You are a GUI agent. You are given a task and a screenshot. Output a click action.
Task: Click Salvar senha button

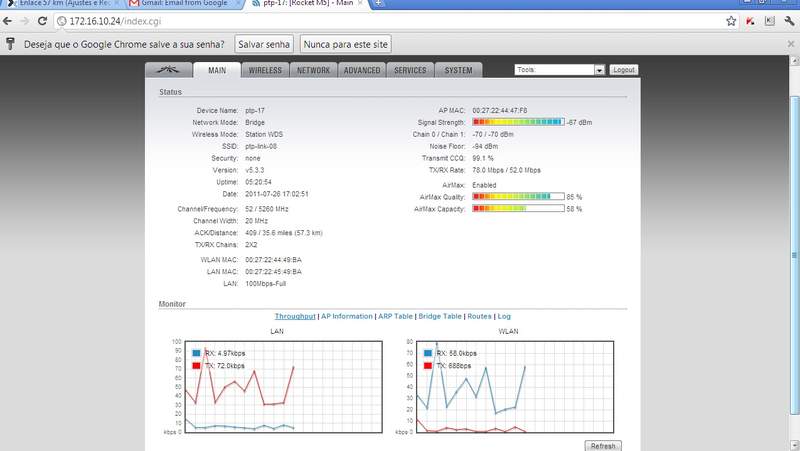click(264, 44)
